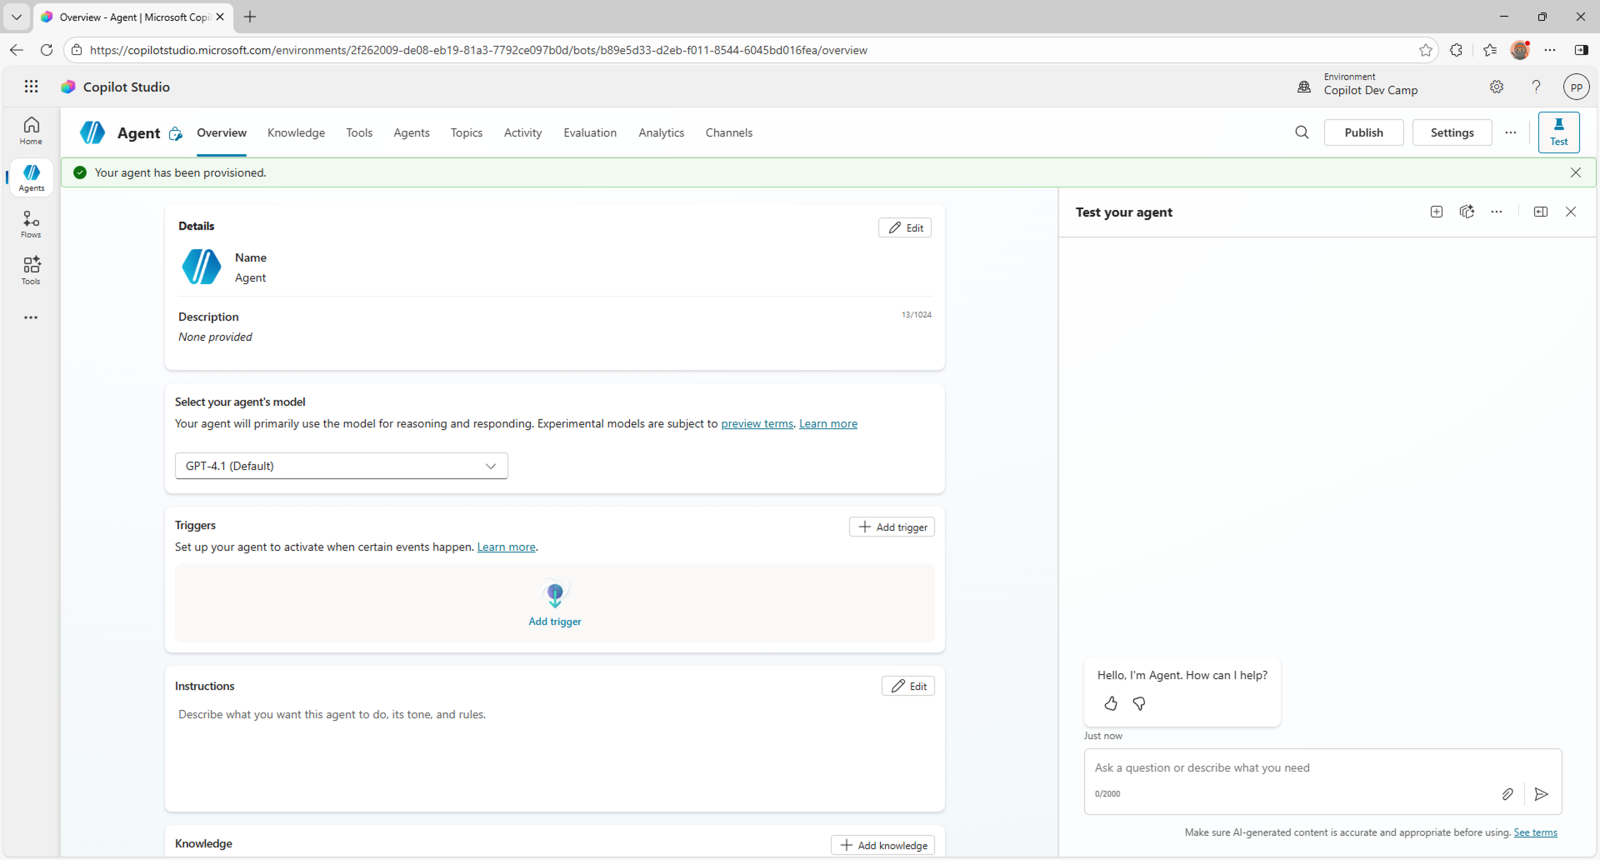Open help question mark icon
This screenshot has width=1600, height=860.
tap(1536, 87)
